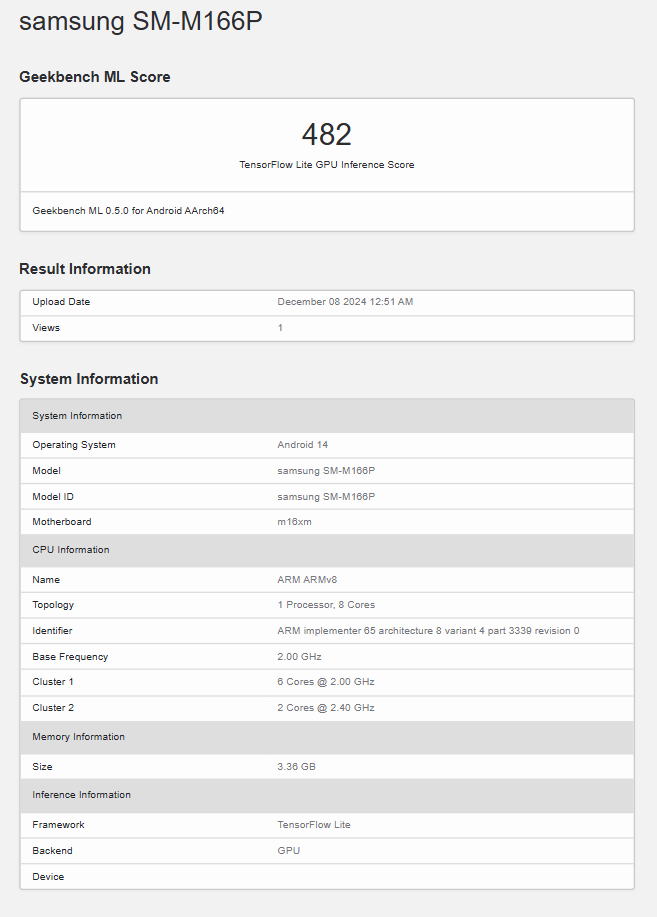This screenshot has height=917, width=657.
Task: Select the Memory Information table header
Action: [x=79, y=737]
